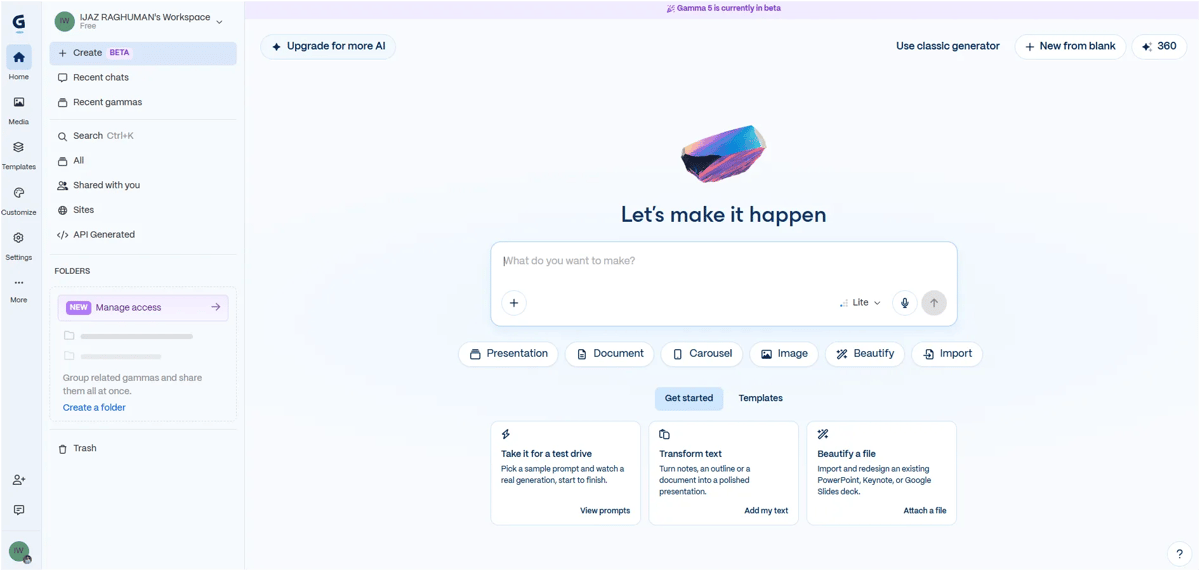
Task: Click Use classic generator link
Action: [x=948, y=47]
